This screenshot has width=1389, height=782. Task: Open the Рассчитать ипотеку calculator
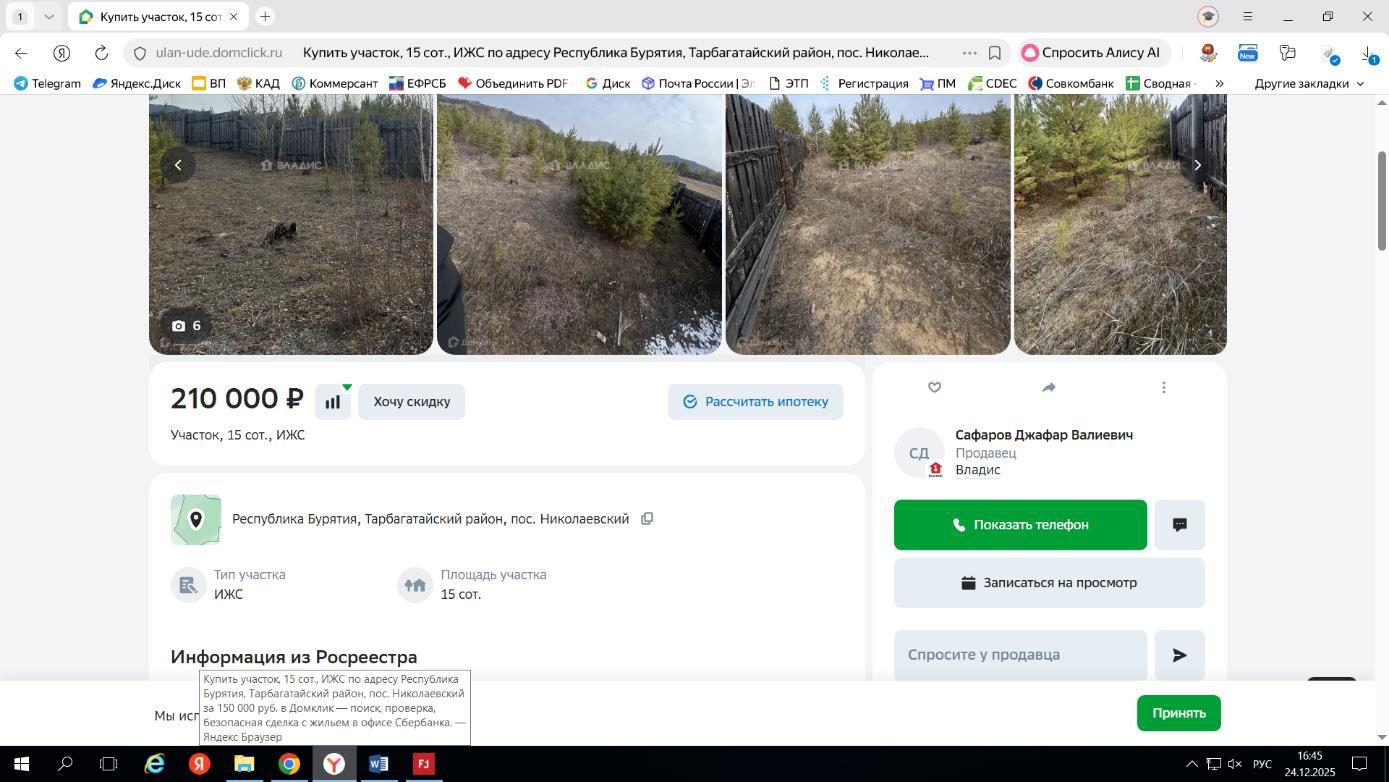click(x=755, y=402)
